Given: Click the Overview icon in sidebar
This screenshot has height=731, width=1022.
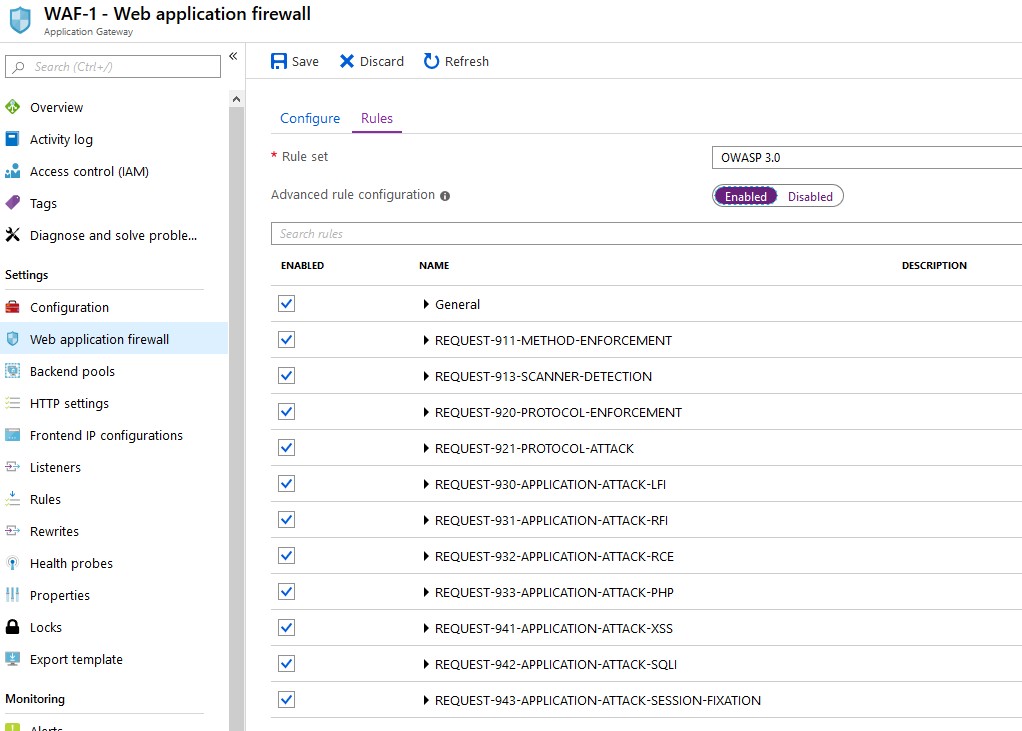Looking at the screenshot, I should tap(12, 107).
